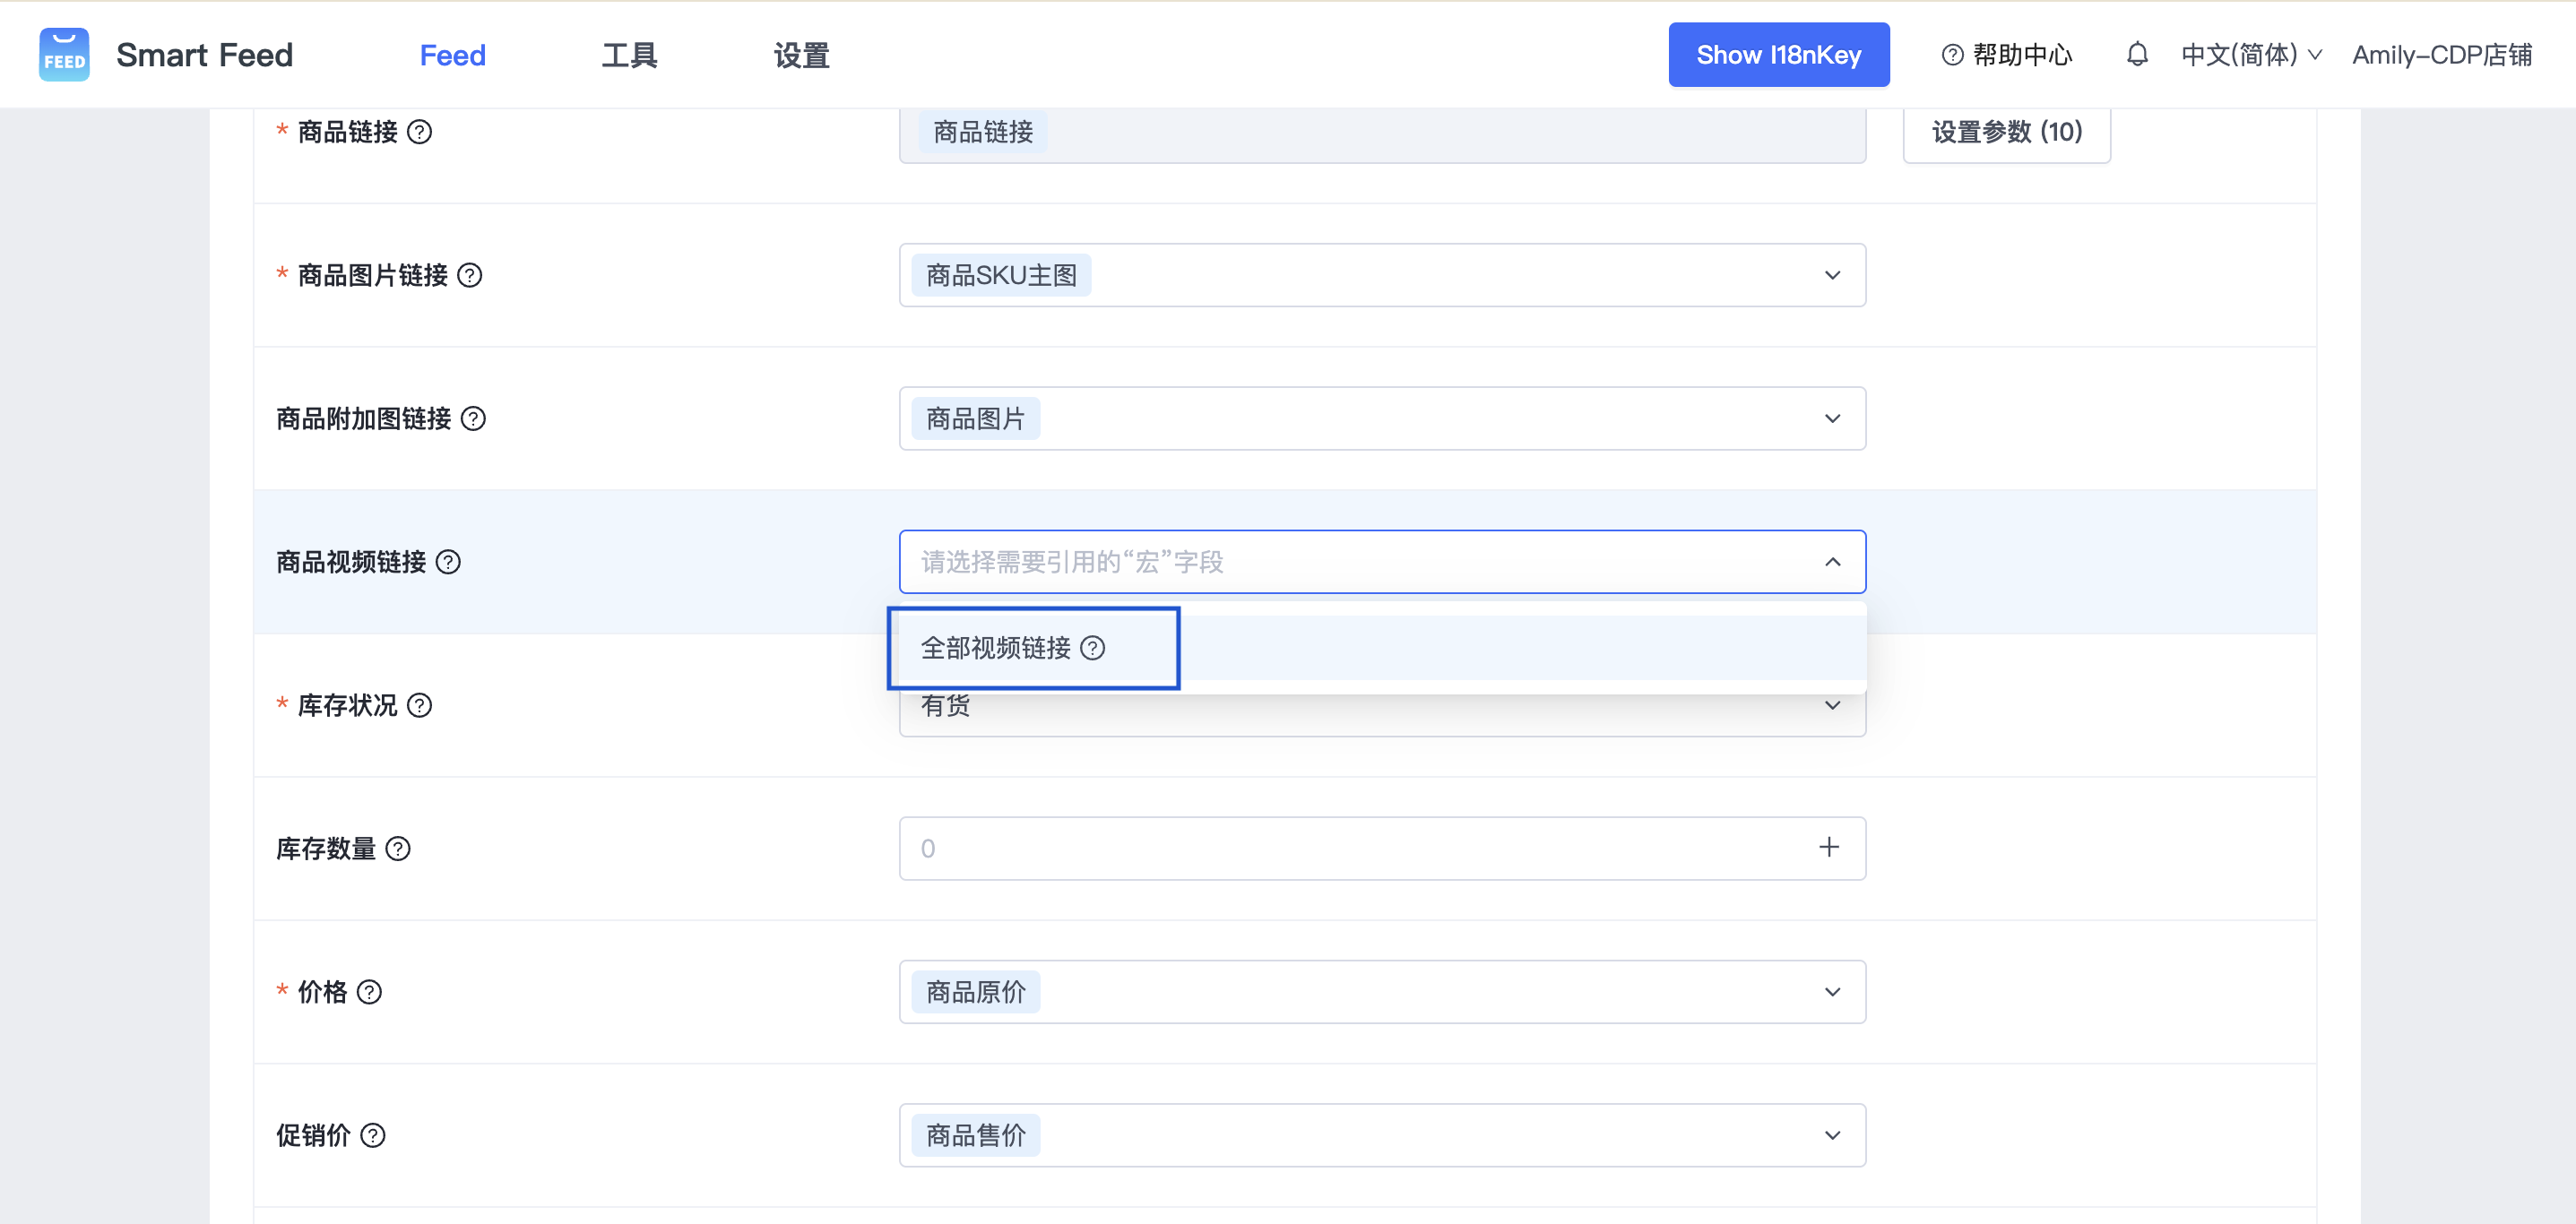Click help icon next to 价格
The height and width of the screenshot is (1224, 2576).
370,992
